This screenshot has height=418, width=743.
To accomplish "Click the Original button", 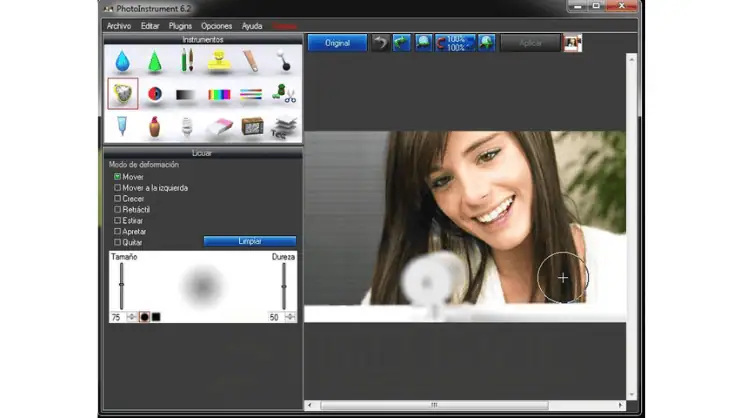I will click(x=337, y=43).
